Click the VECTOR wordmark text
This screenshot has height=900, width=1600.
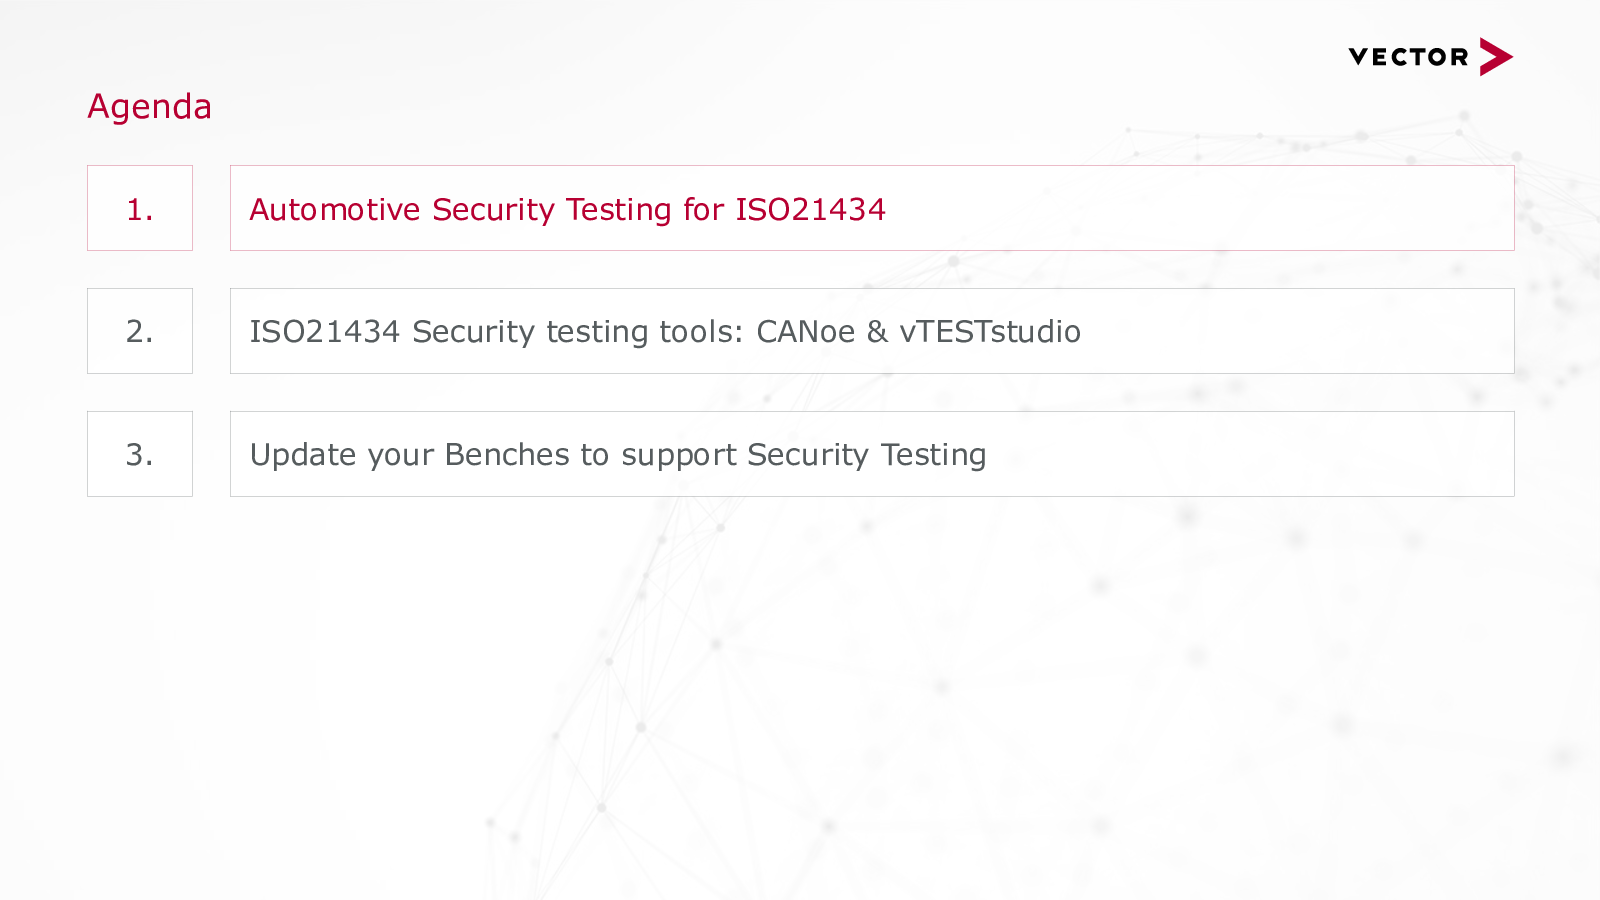(x=1408, y=57)
